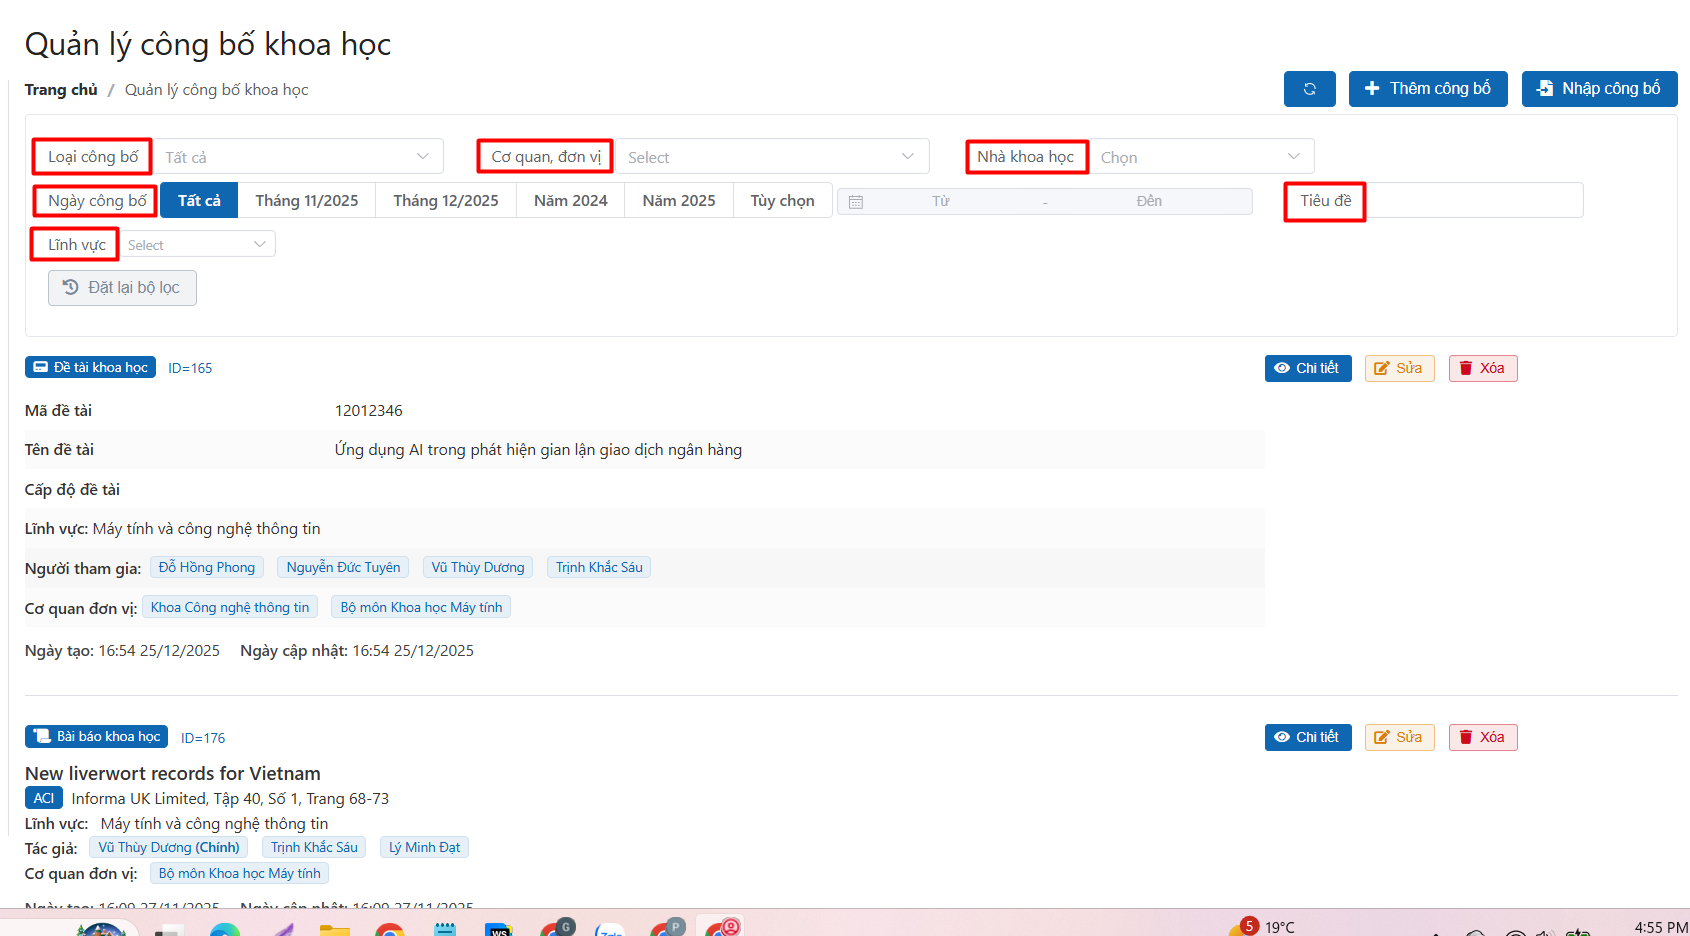
Task: Select the Tất cả date filter
Action: click(199, 201)
